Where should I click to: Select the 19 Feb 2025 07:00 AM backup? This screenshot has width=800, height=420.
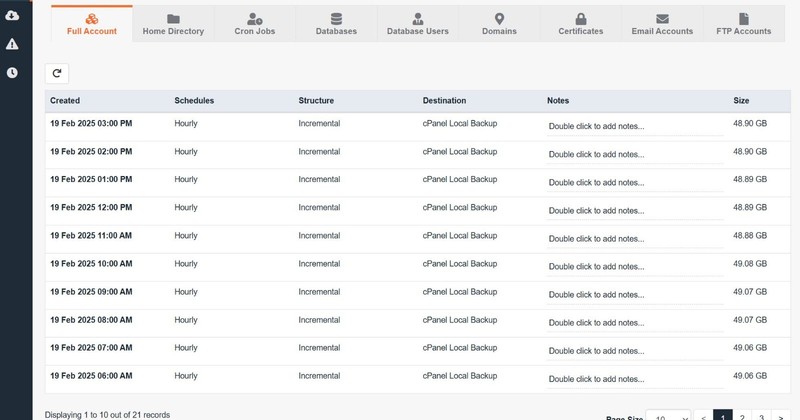coord(91,348)
